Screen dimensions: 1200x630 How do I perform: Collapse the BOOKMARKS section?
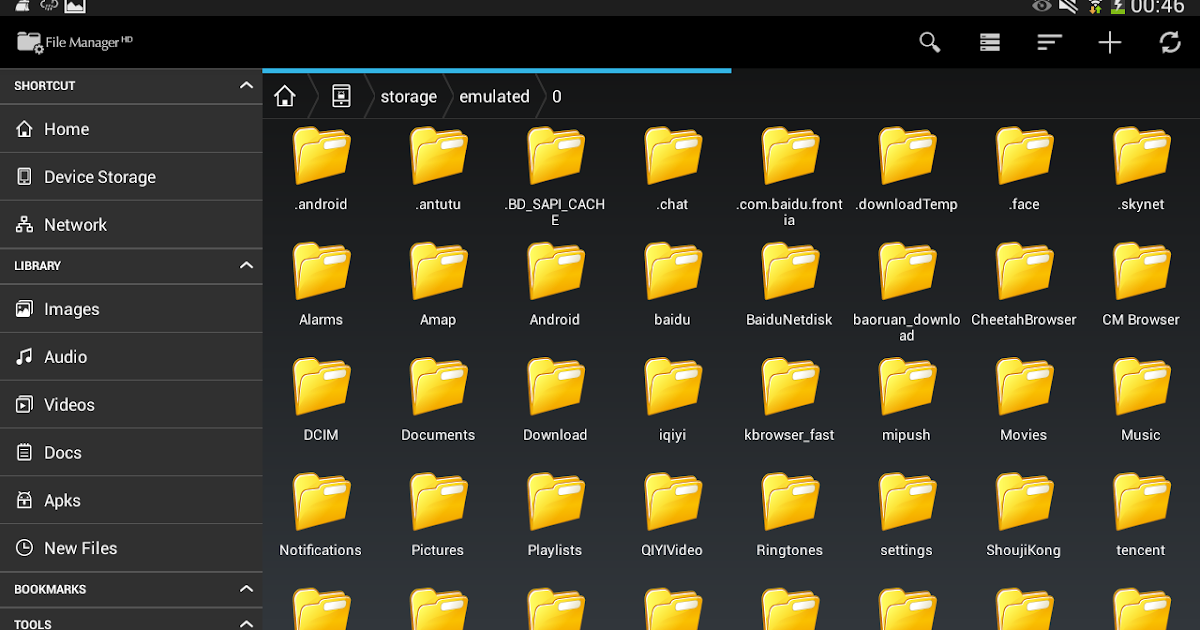[246, 590]
